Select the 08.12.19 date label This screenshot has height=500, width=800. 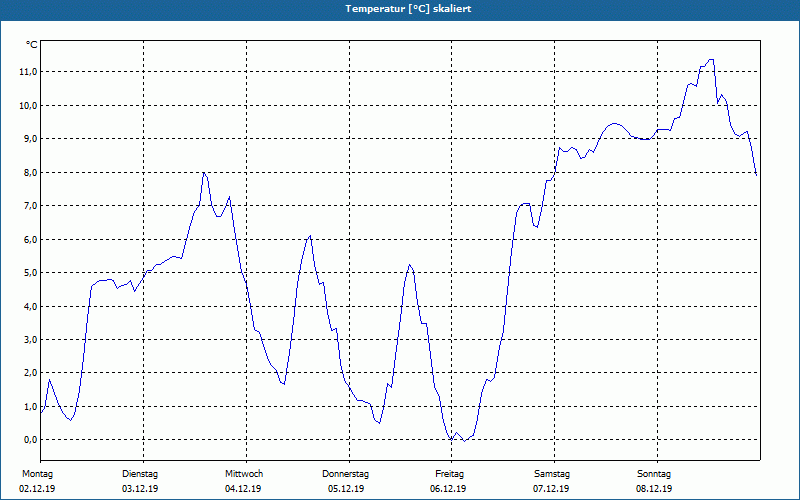pyautogui.click(x=654, y=489)
